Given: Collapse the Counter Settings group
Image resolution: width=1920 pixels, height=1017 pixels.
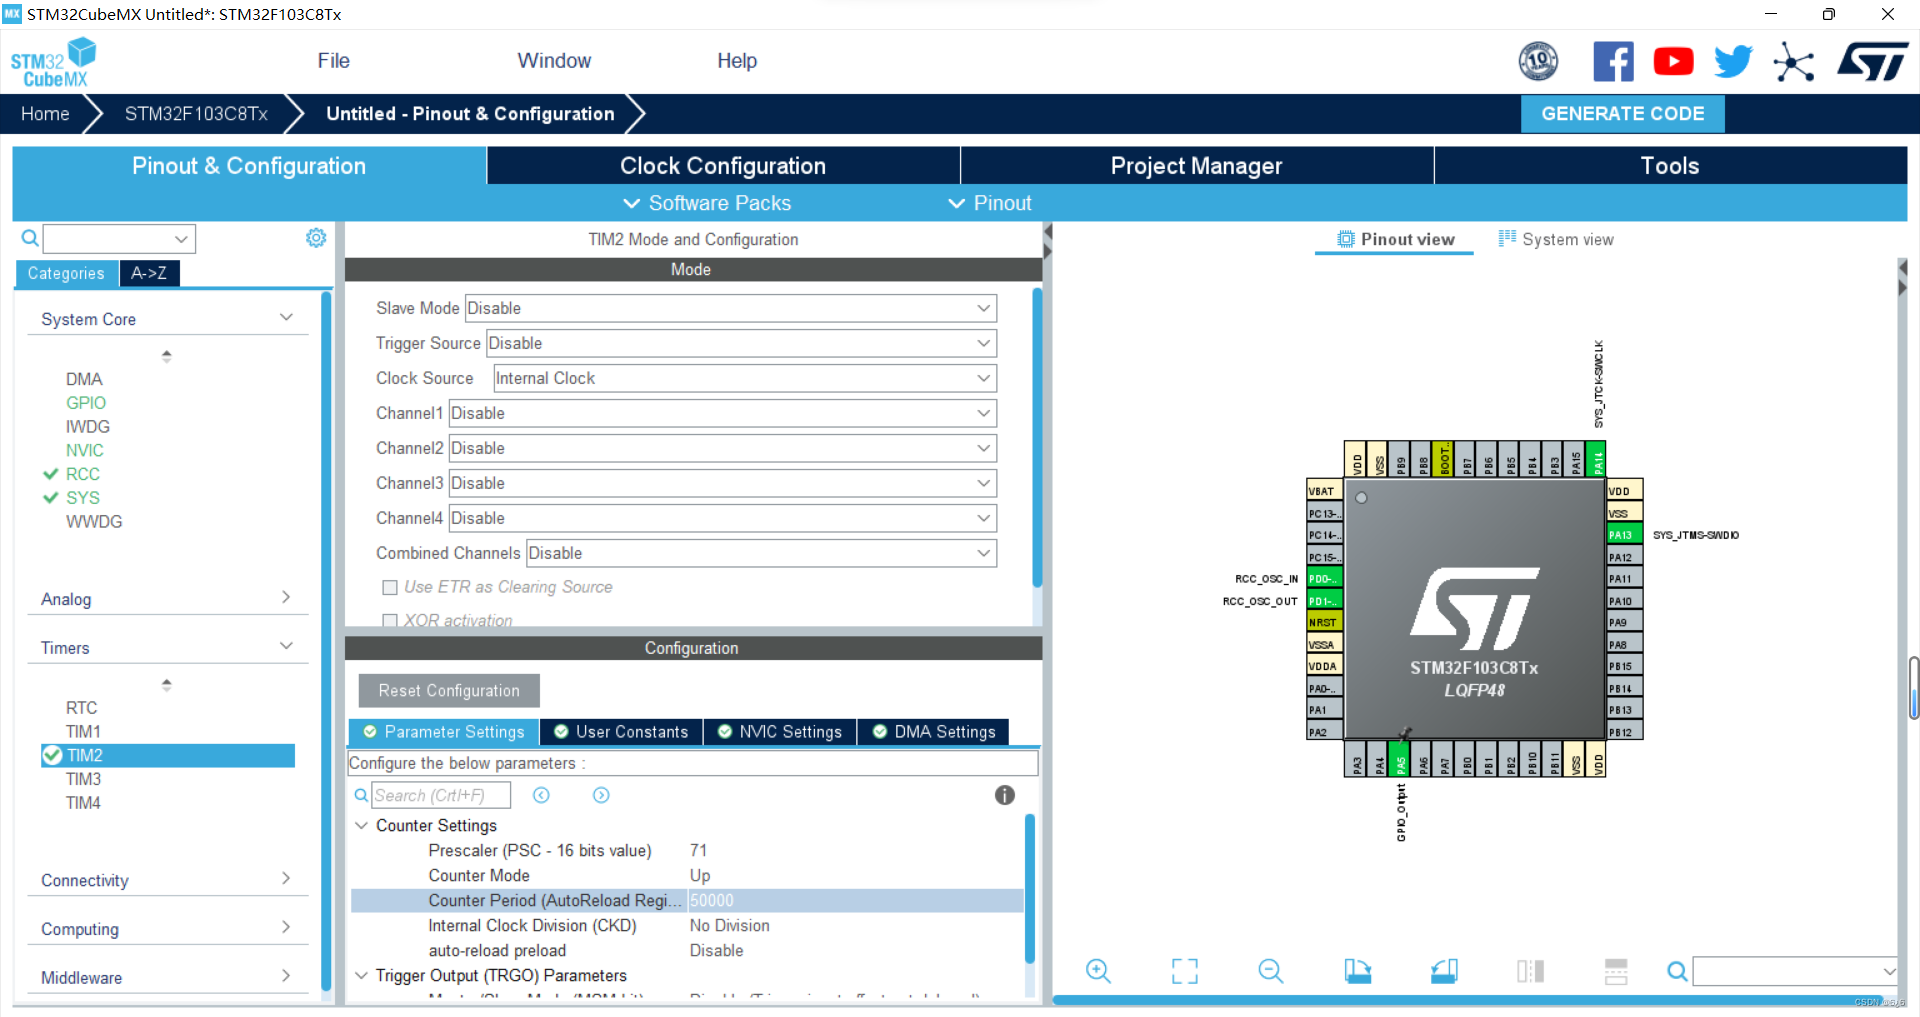Looking at the screenshot, I should coord(361,826).
